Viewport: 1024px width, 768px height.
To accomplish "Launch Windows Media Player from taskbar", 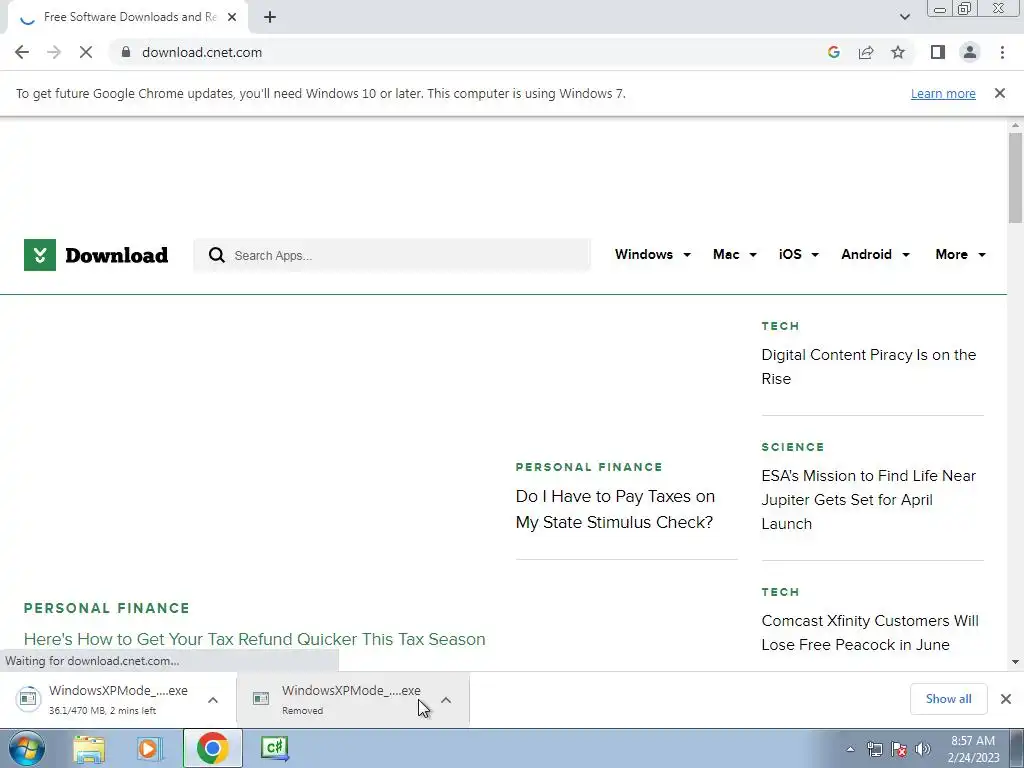I will (149, 749).
